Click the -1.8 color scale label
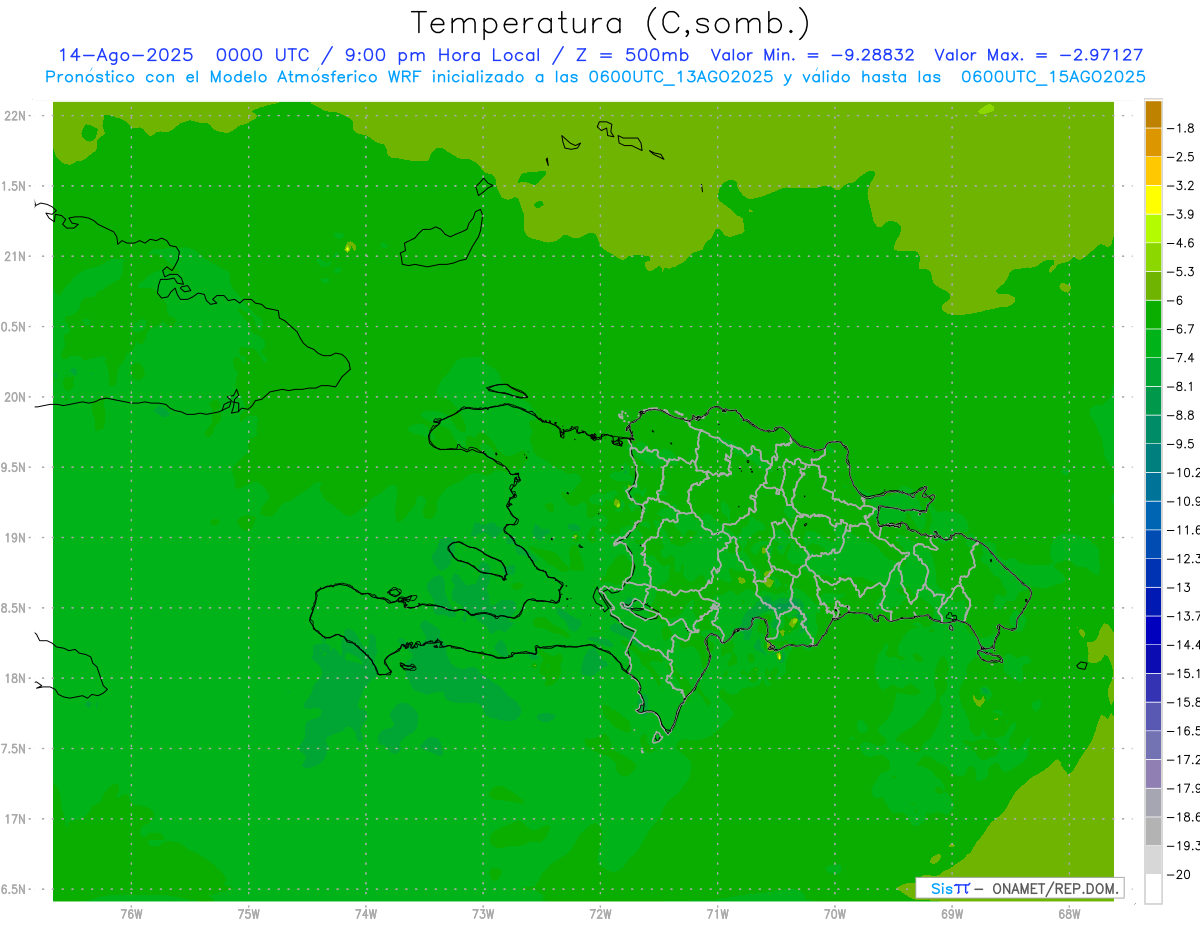Screen dimensions: 1200x927 coord(1181,128)
